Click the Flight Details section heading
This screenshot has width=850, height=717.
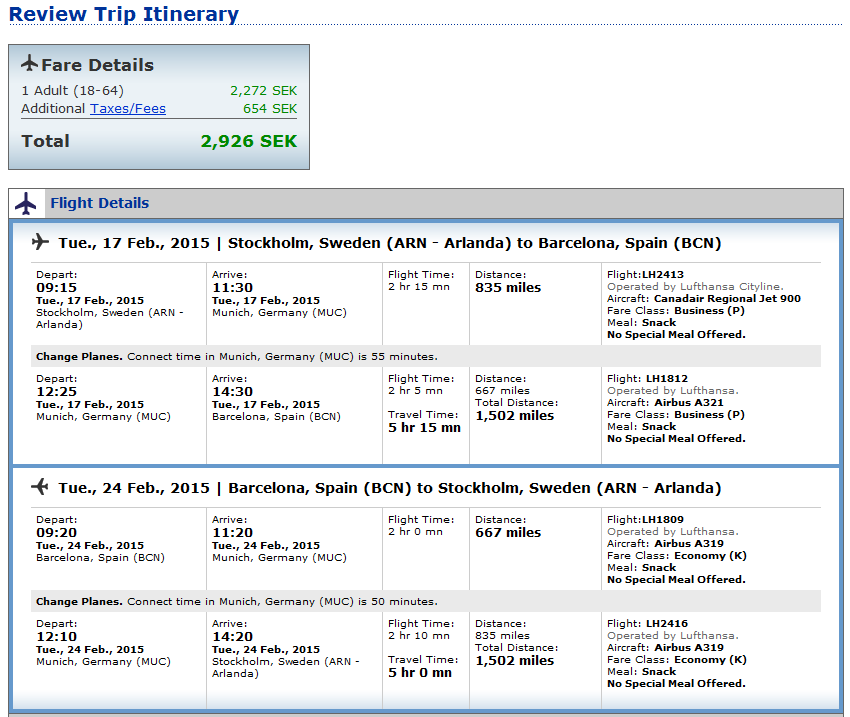(x=99, y=203)
